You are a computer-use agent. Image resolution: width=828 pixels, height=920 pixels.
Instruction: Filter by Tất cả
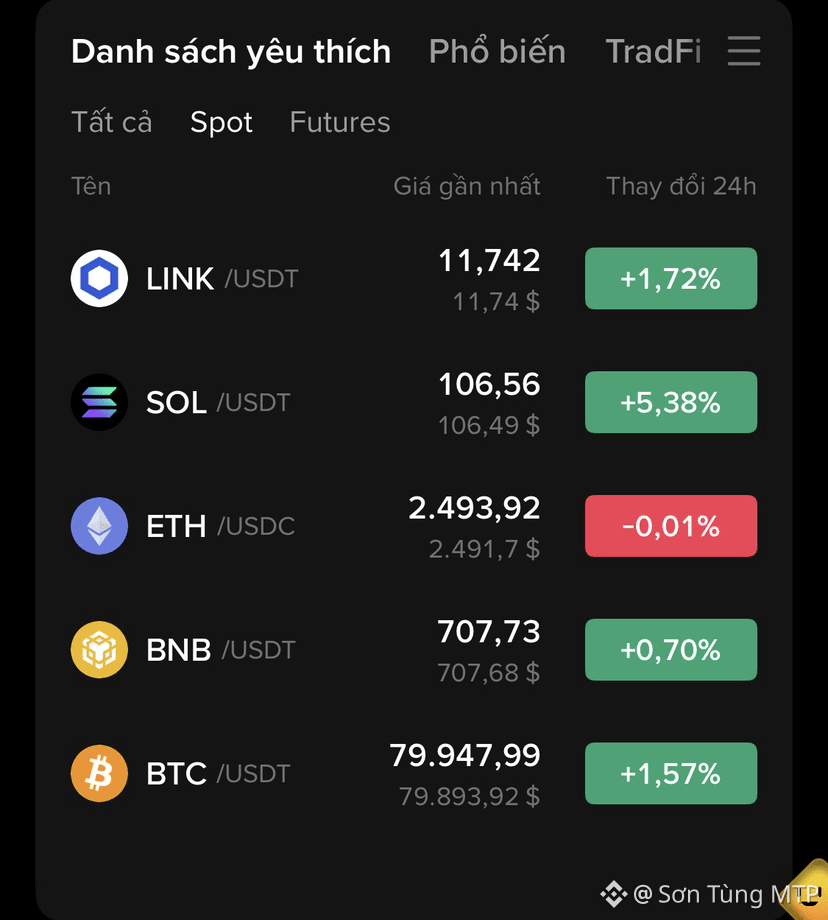click(111, 122)
